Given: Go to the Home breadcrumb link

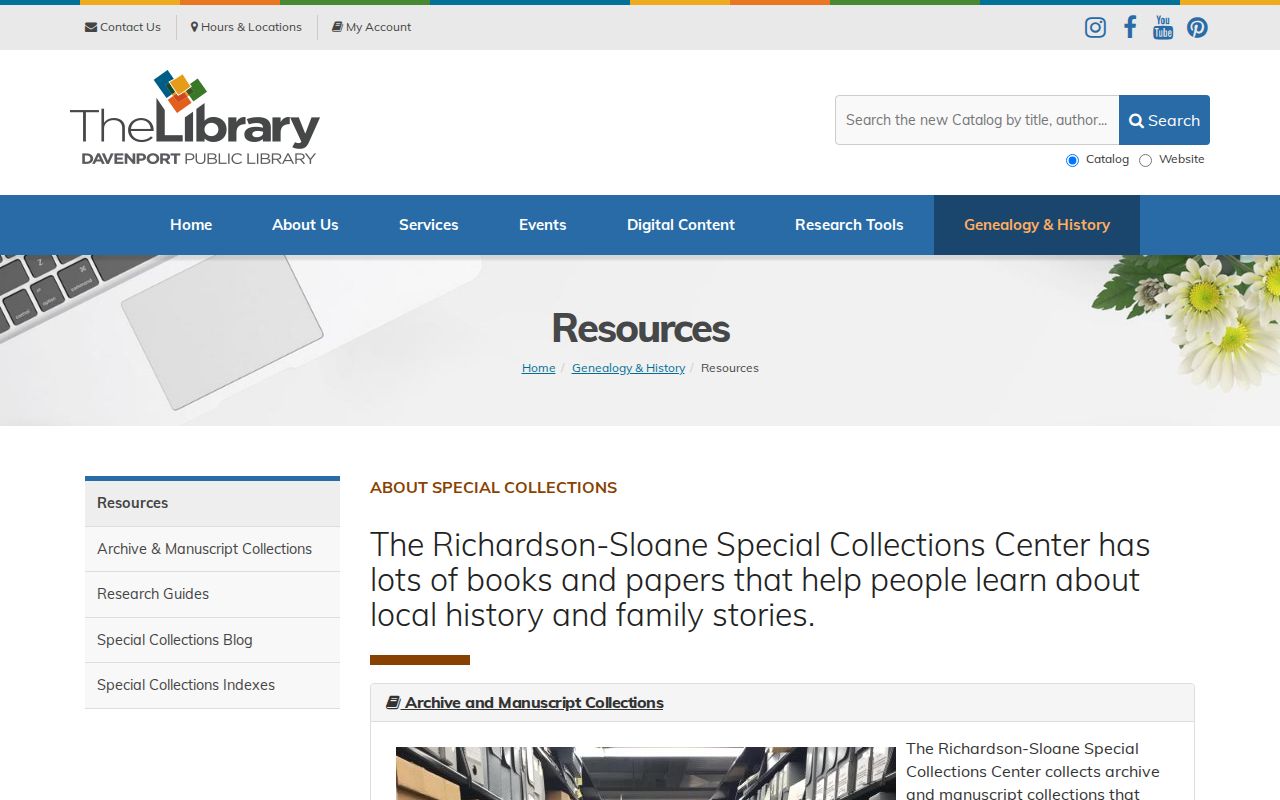Looking at the screenshot, I should 538,368.
